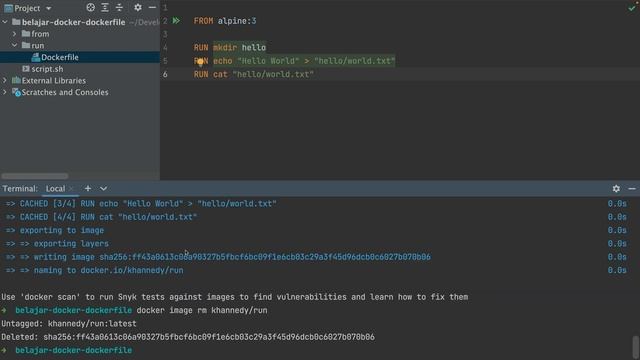This screenshot has width=640, height=360.
Task: Hide the Project panel with minus icon
Action: 152,7
